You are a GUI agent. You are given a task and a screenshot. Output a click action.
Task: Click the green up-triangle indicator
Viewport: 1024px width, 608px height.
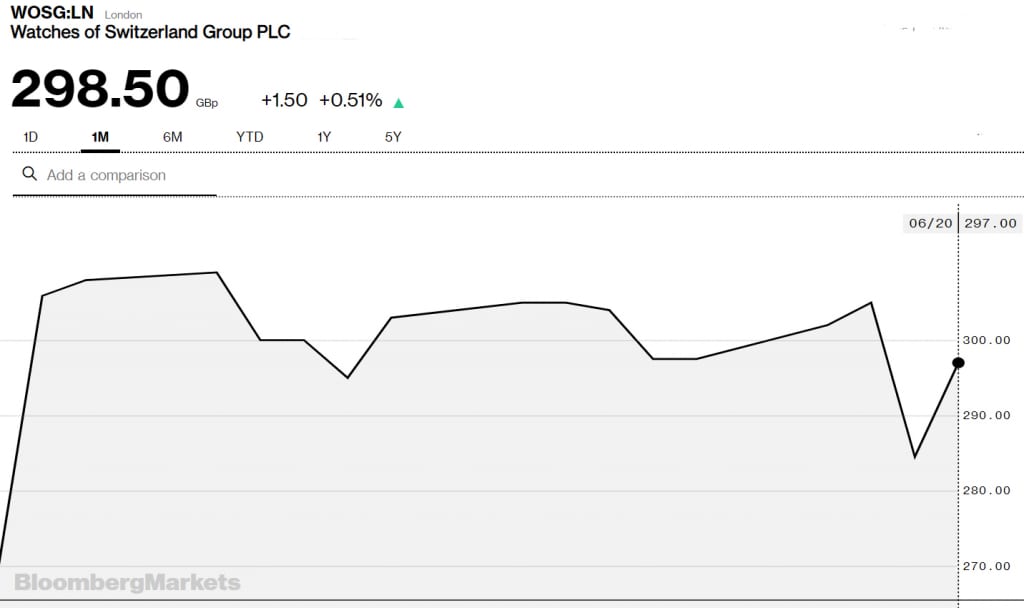click(399, 102)
